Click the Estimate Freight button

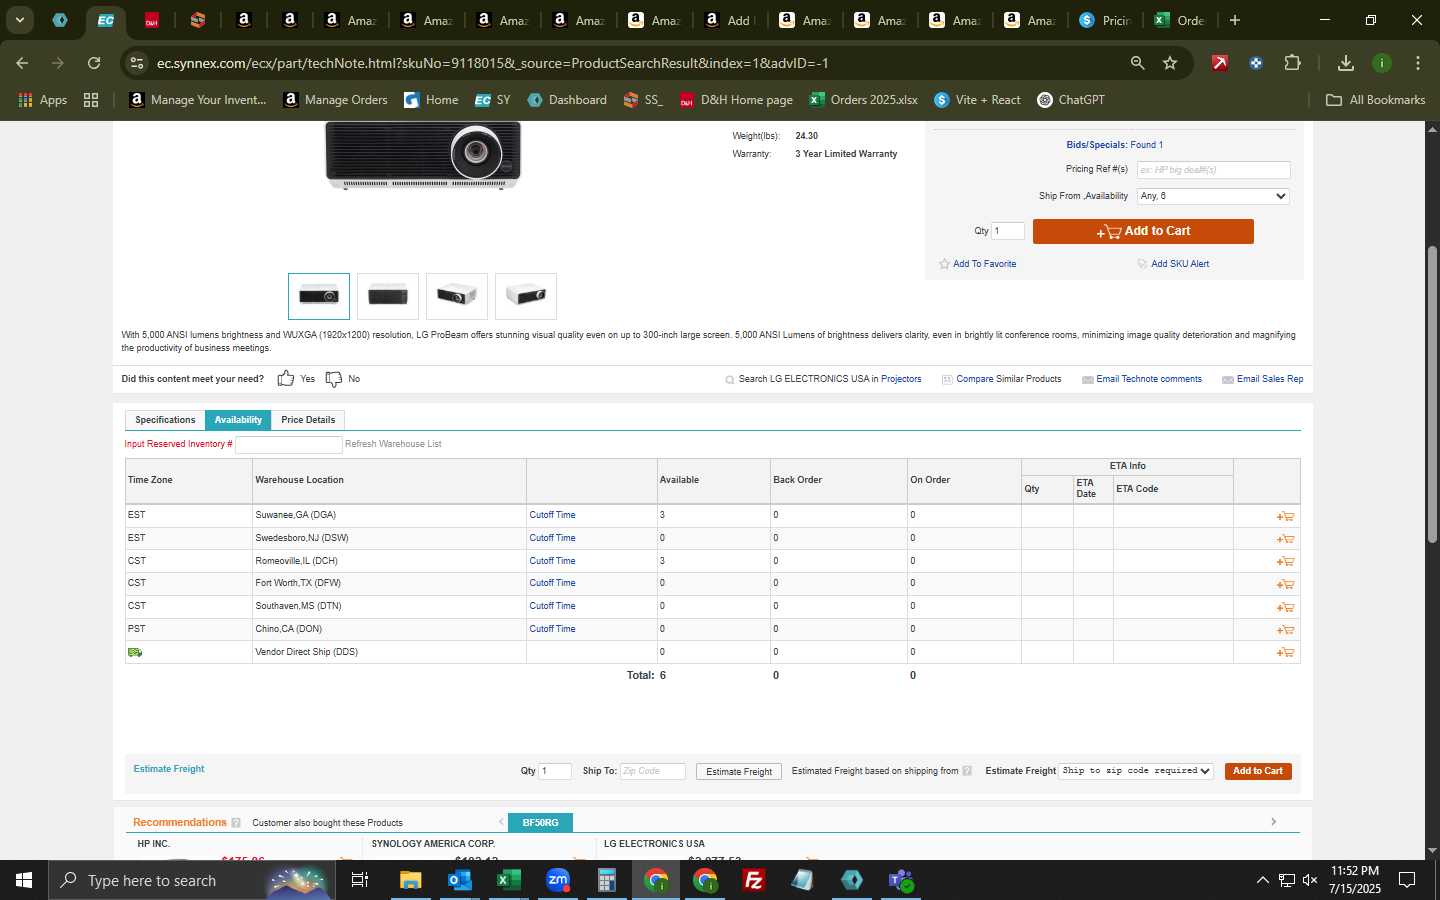pos(739,771)
